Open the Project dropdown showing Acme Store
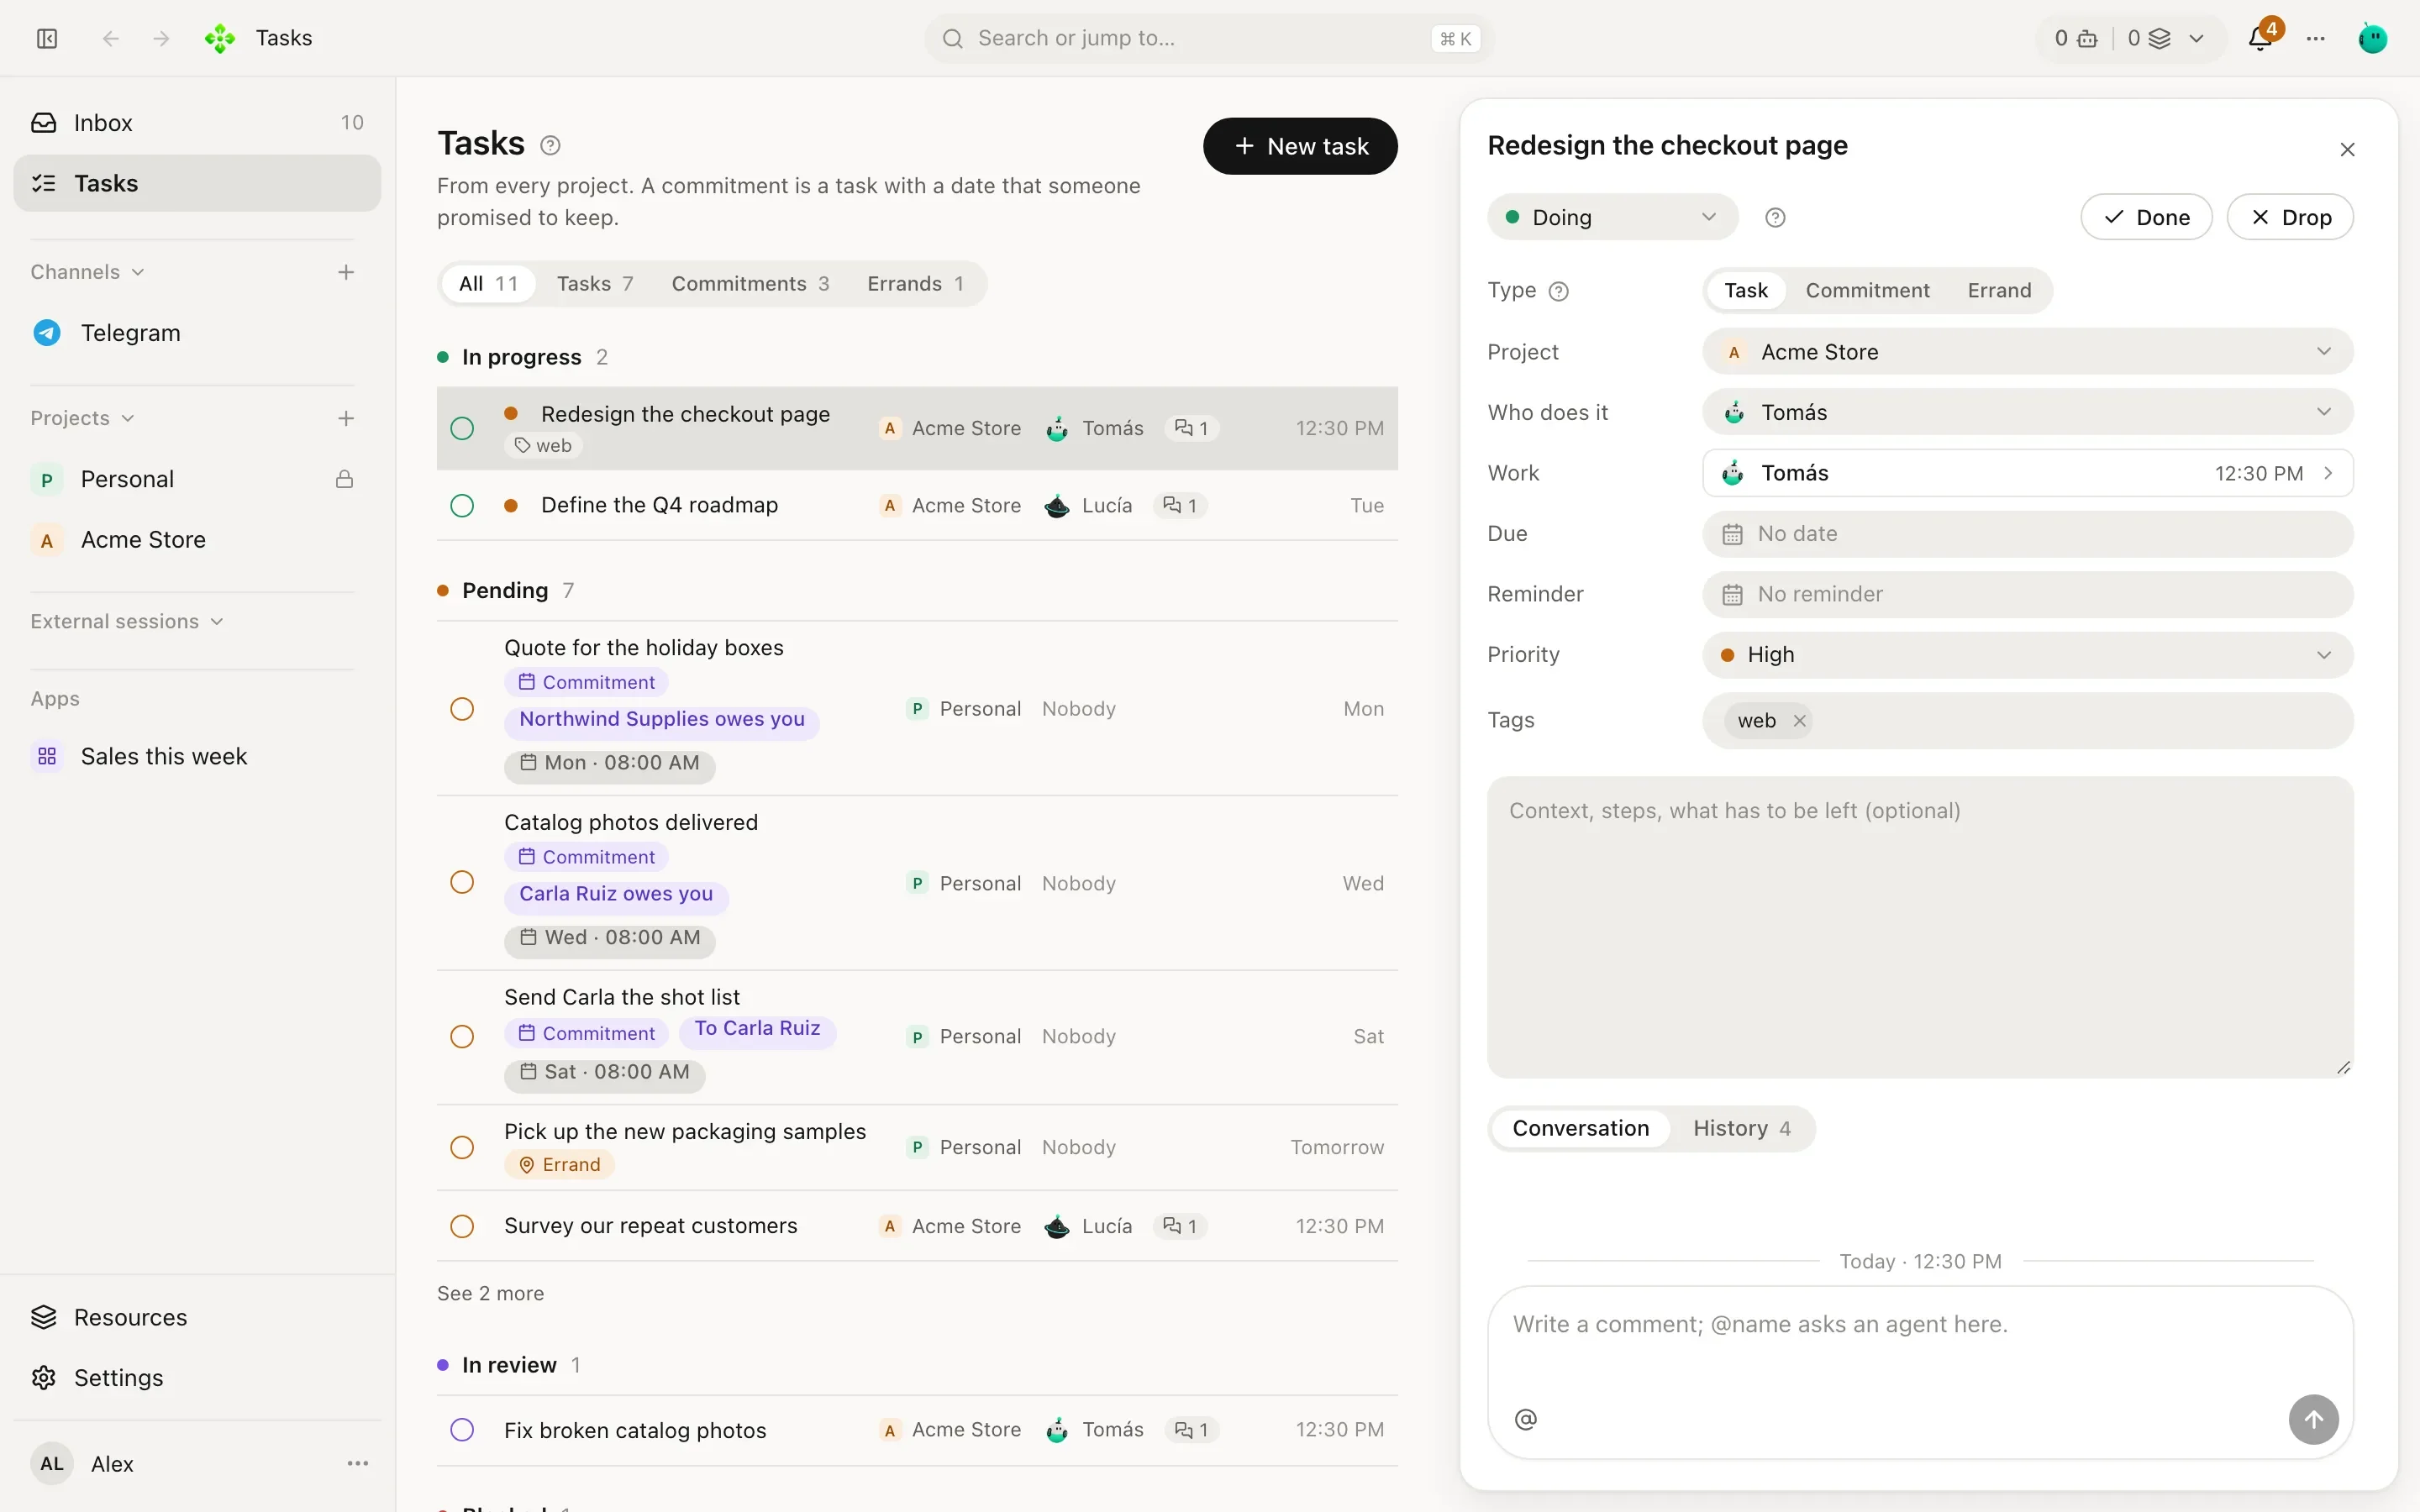The height and width of the screenshot is (1512, 2420). (x=2027, y=352)
